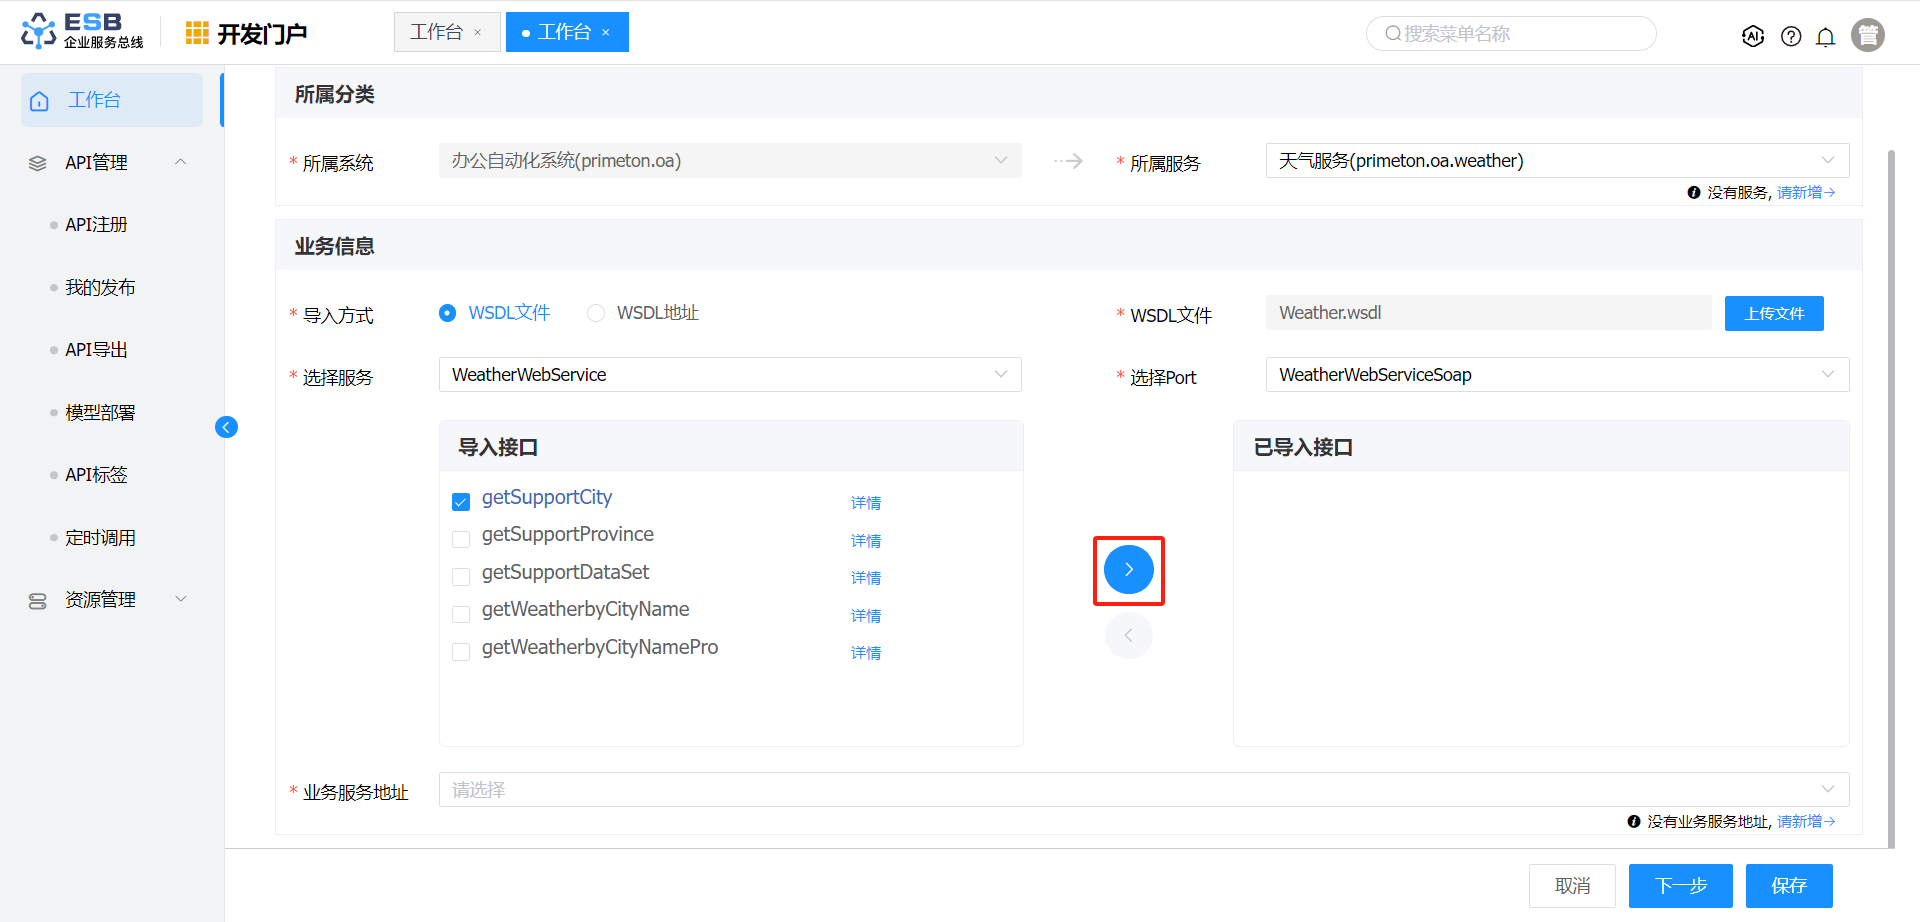Open the 所属服务 dropdown
Image resolution: width=1920 pixels, height=922 pixels.
pos(1556,161)
